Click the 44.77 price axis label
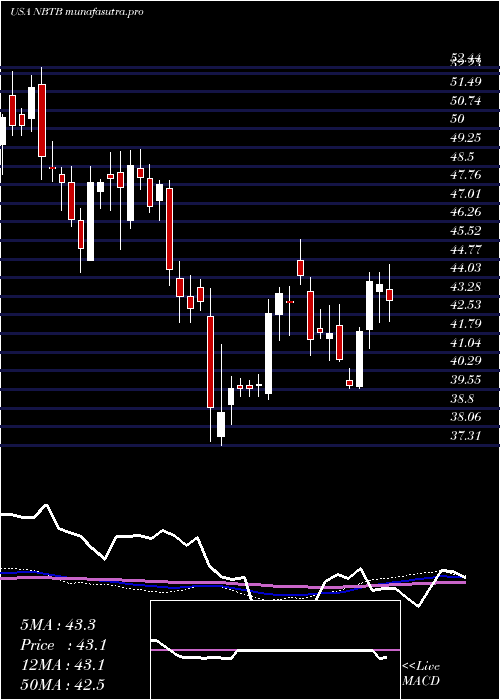 point(466,249)
